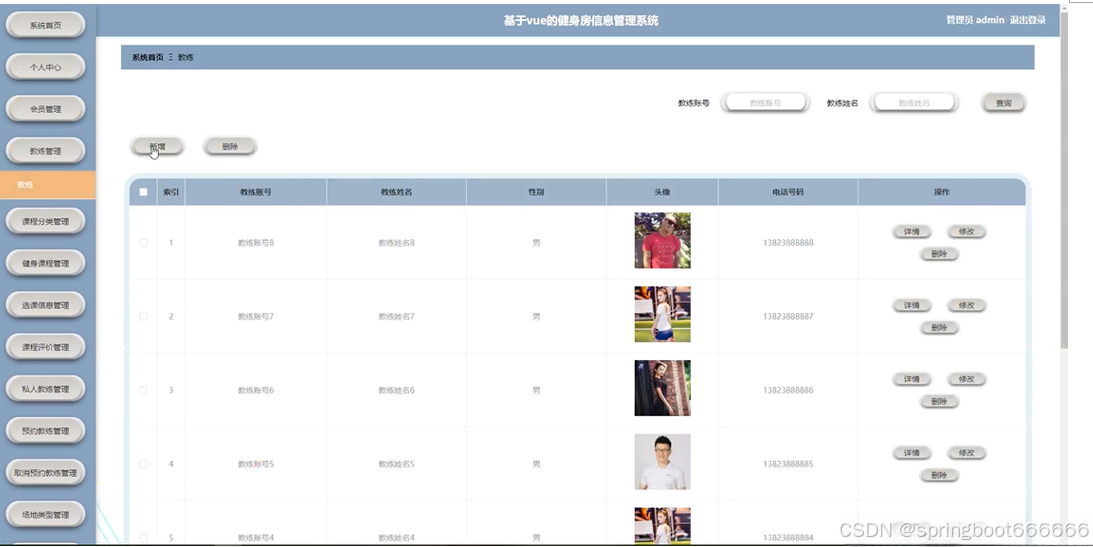Open the avatar photo of 教练姓名6
This screenshot has width=1093, height=547.
coord(662,388)
